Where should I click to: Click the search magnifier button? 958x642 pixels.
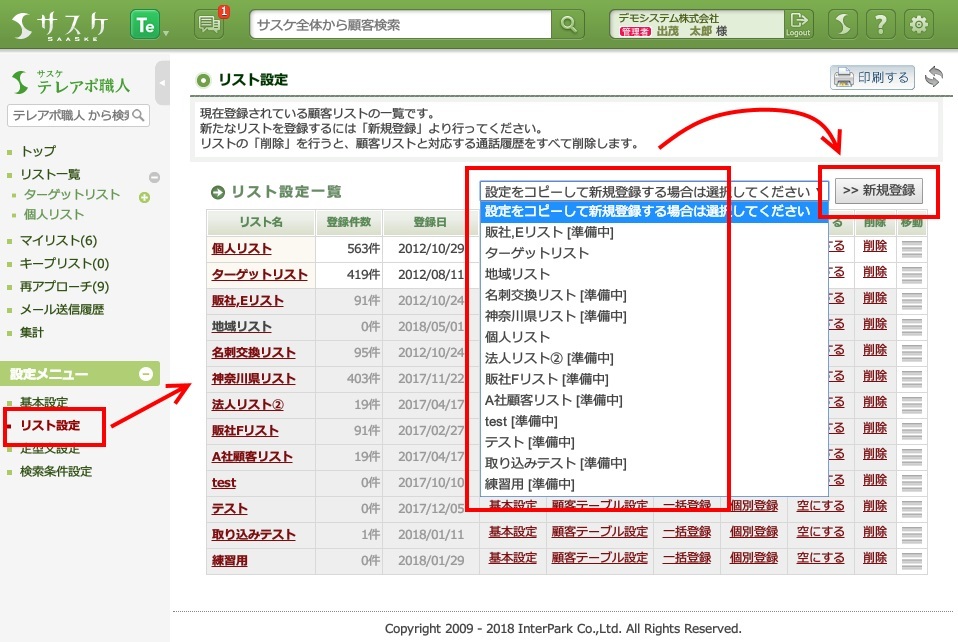[x=568, y=25]
